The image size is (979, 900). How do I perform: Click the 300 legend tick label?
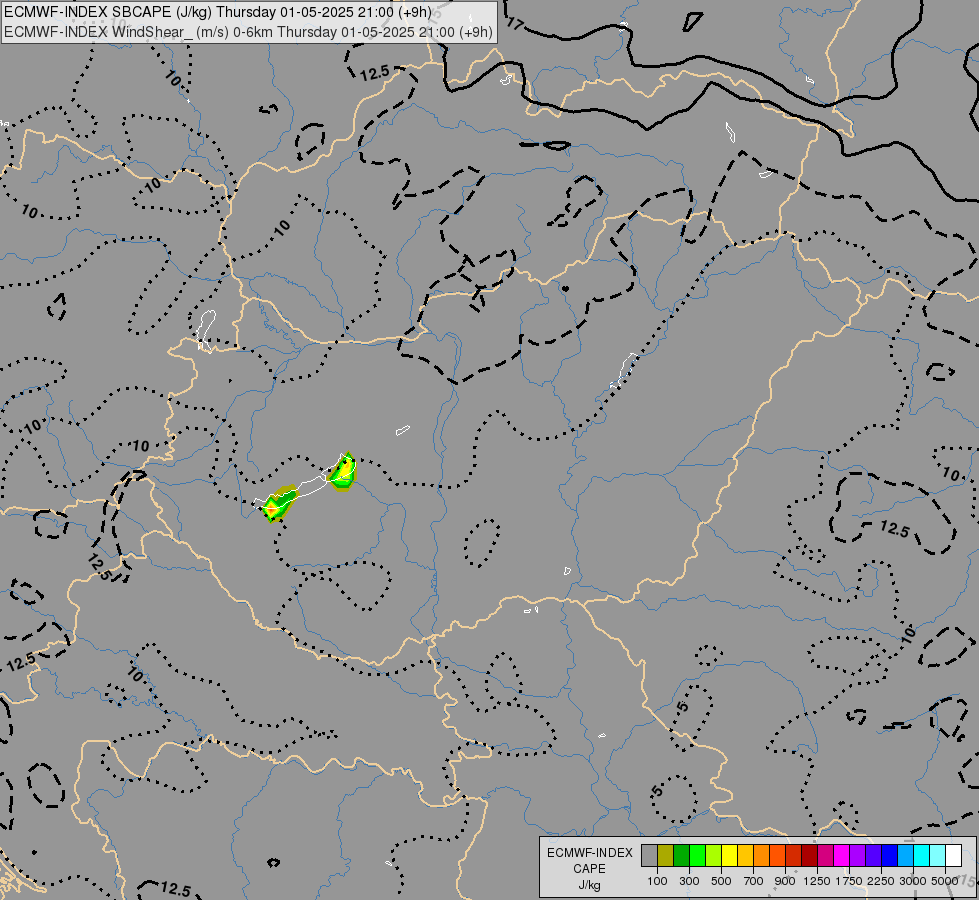[689, 881]
